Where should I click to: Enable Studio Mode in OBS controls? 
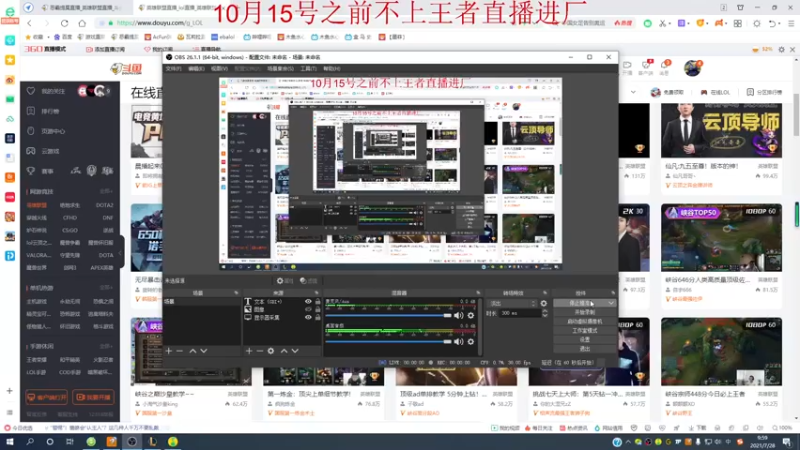click(x=585, y=331)
